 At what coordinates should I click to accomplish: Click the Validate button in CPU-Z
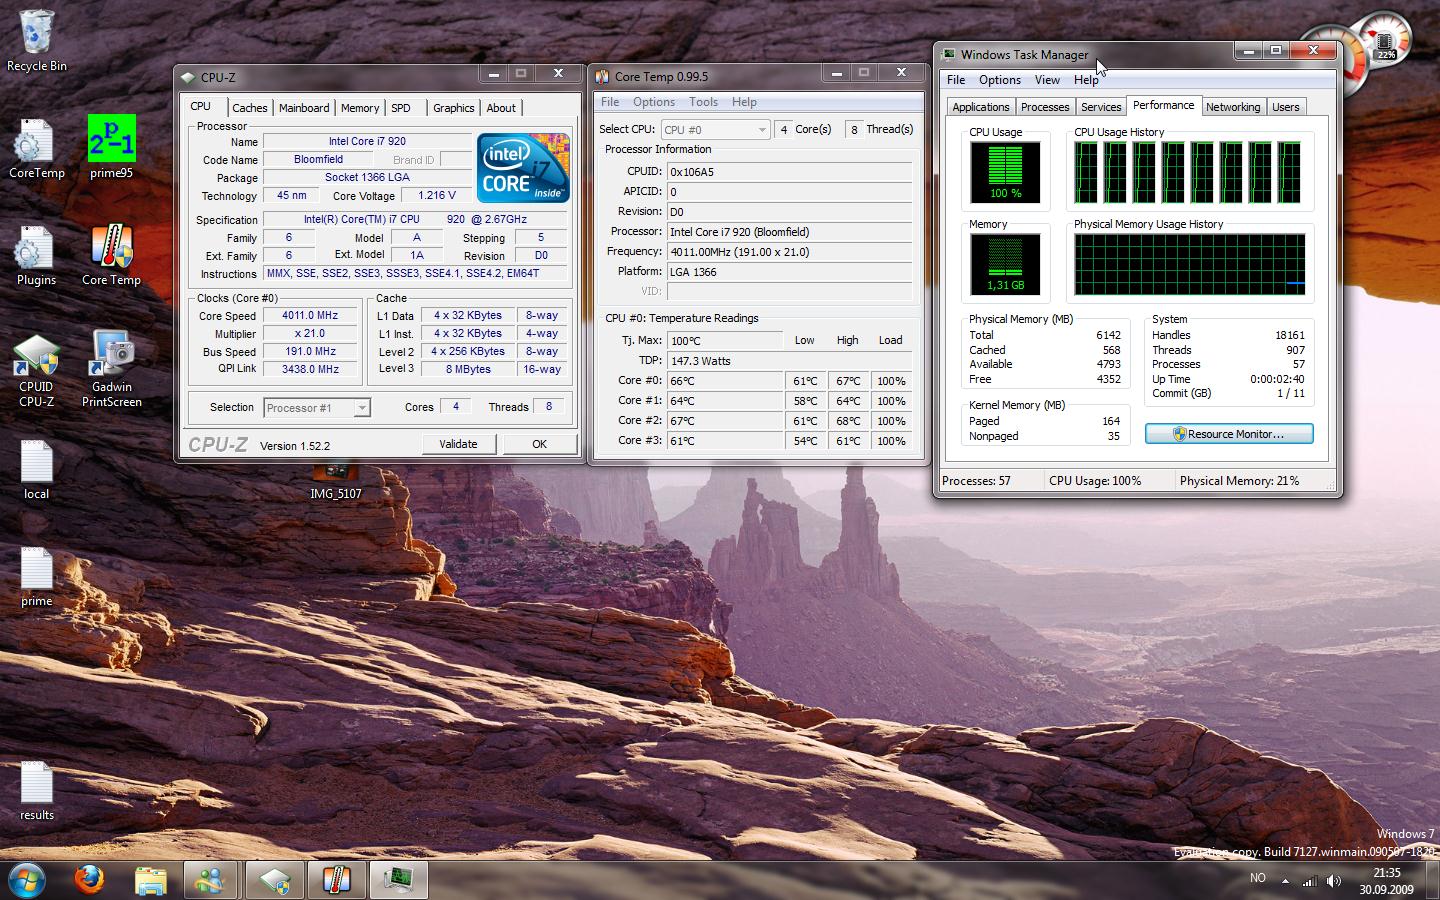(x=458, y=444)
